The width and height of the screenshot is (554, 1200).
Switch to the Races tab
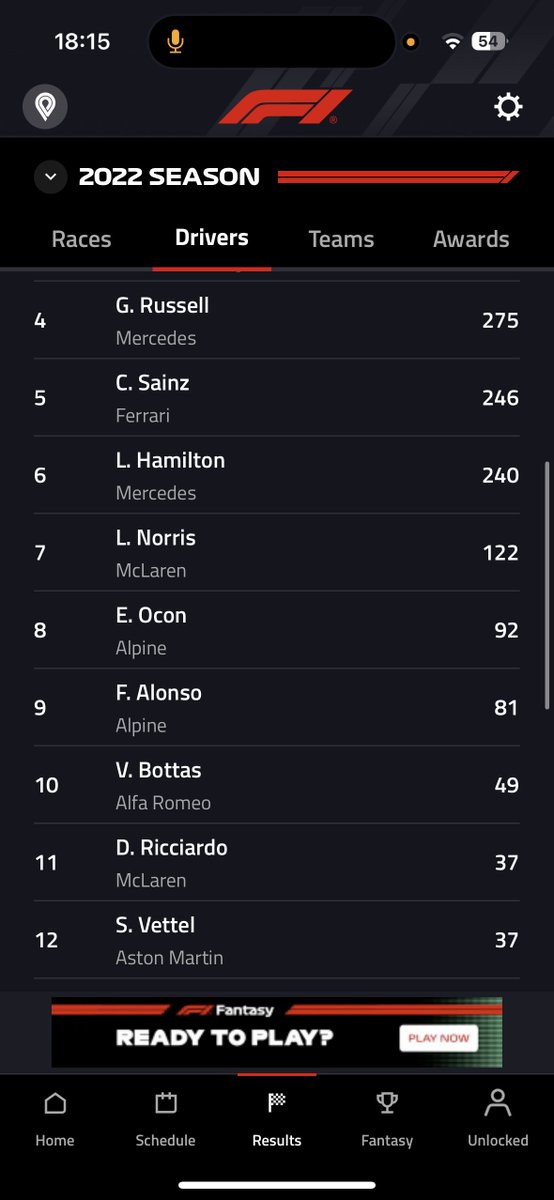[81, 239]
